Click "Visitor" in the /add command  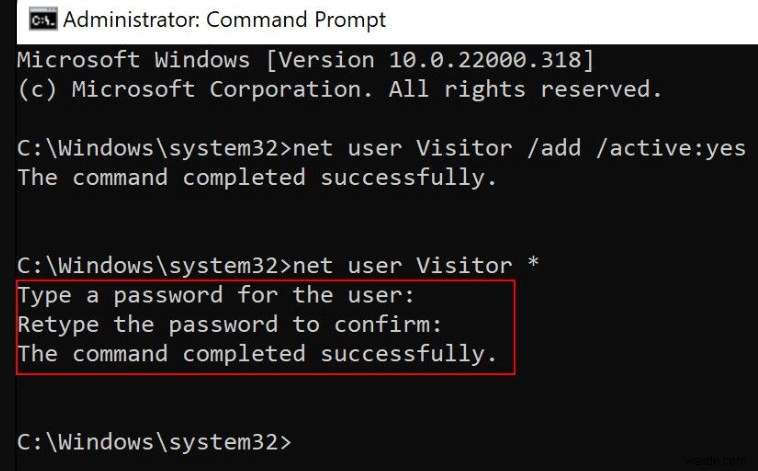pyautogui.click(x=463, y=148)
